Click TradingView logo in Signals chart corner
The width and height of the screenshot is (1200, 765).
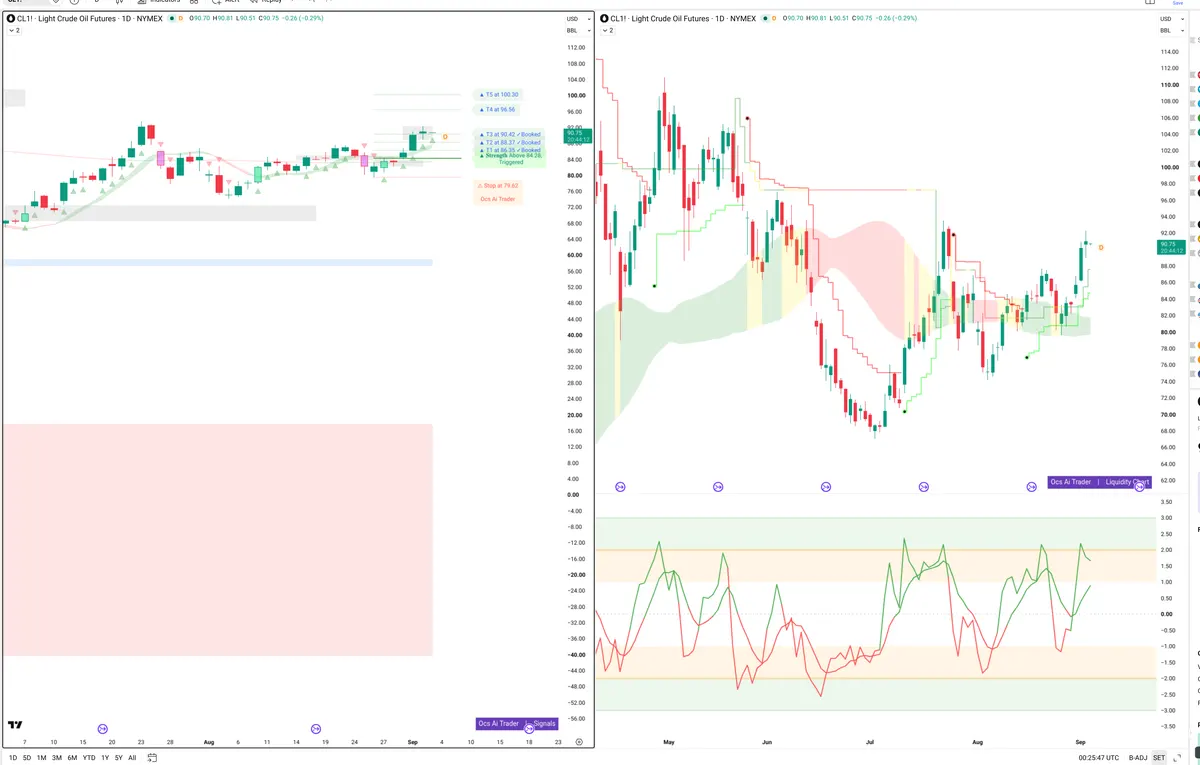coord(15,726)
